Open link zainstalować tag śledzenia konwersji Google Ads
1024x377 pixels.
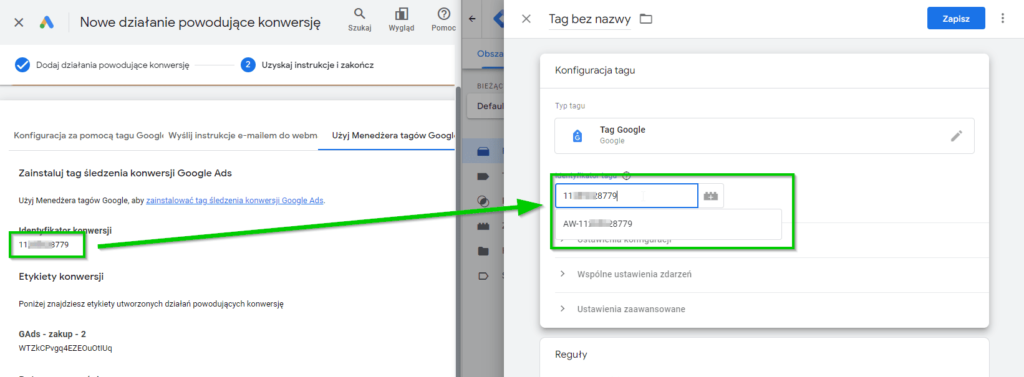tap(235, 200)
